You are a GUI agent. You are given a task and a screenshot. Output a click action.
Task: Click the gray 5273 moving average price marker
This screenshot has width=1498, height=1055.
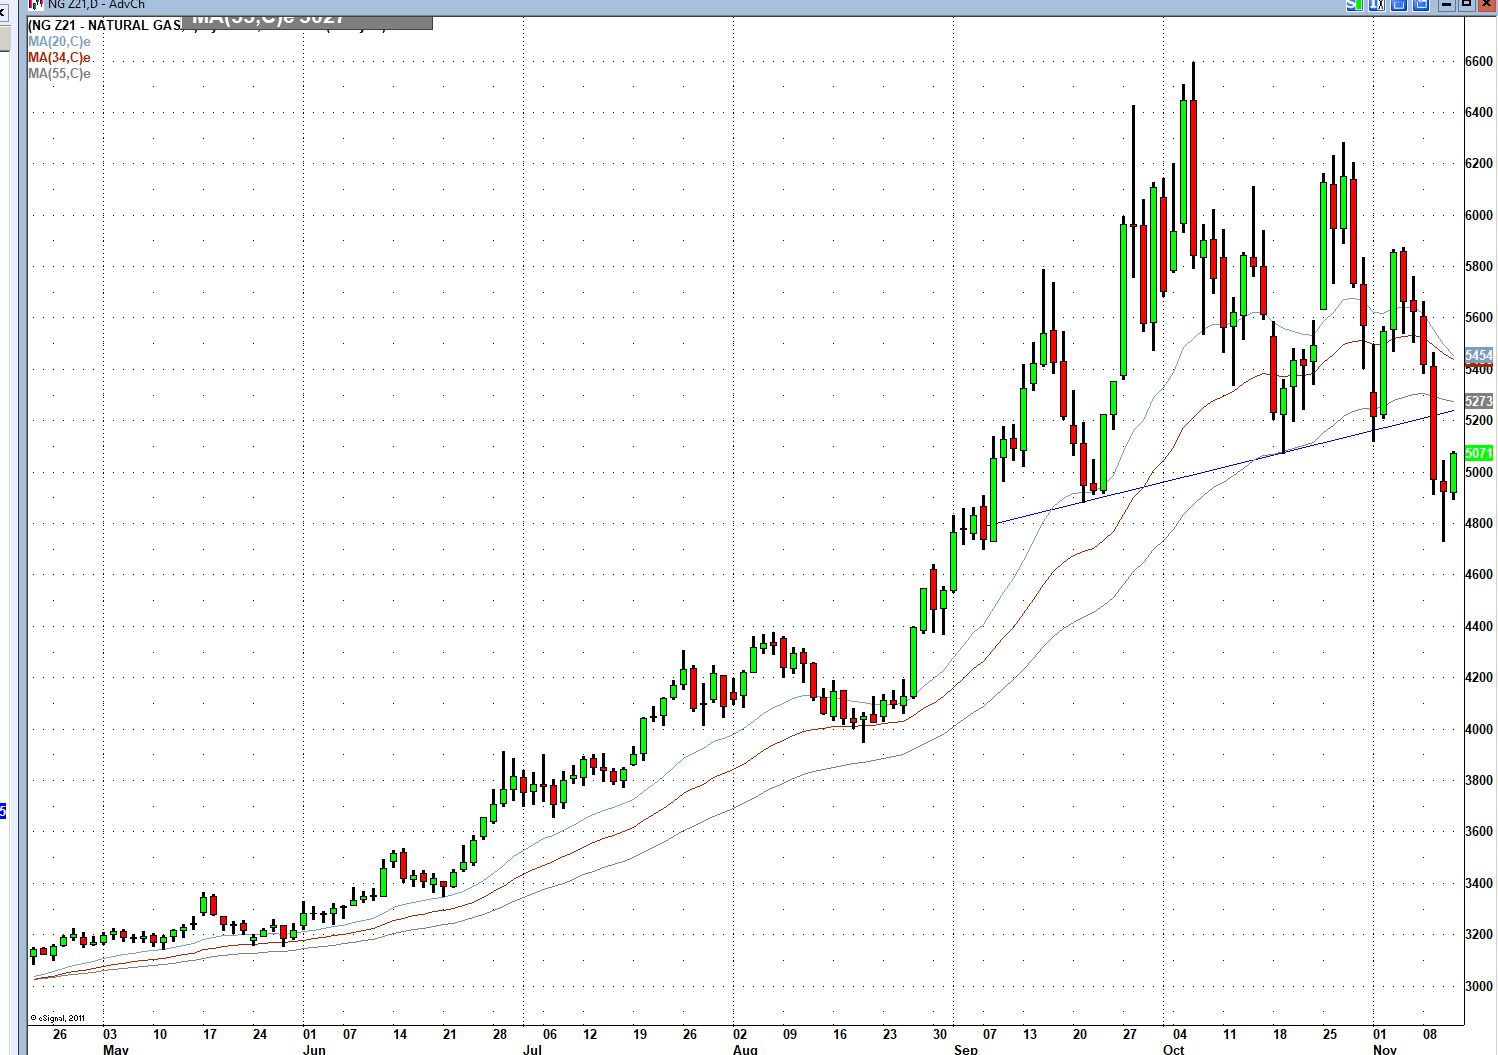(1478, 401)
